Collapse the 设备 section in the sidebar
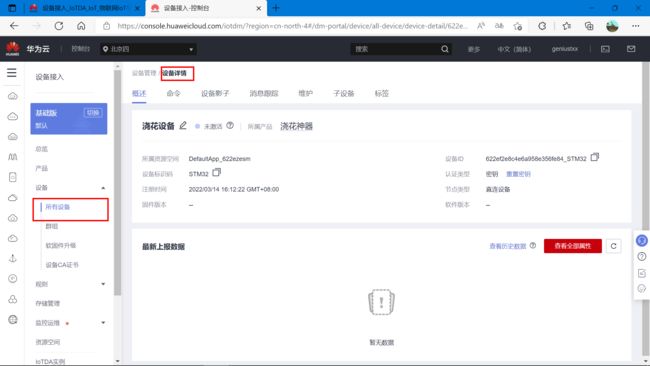This screenshot has width=650, height=366. click(x=103, y=188)
